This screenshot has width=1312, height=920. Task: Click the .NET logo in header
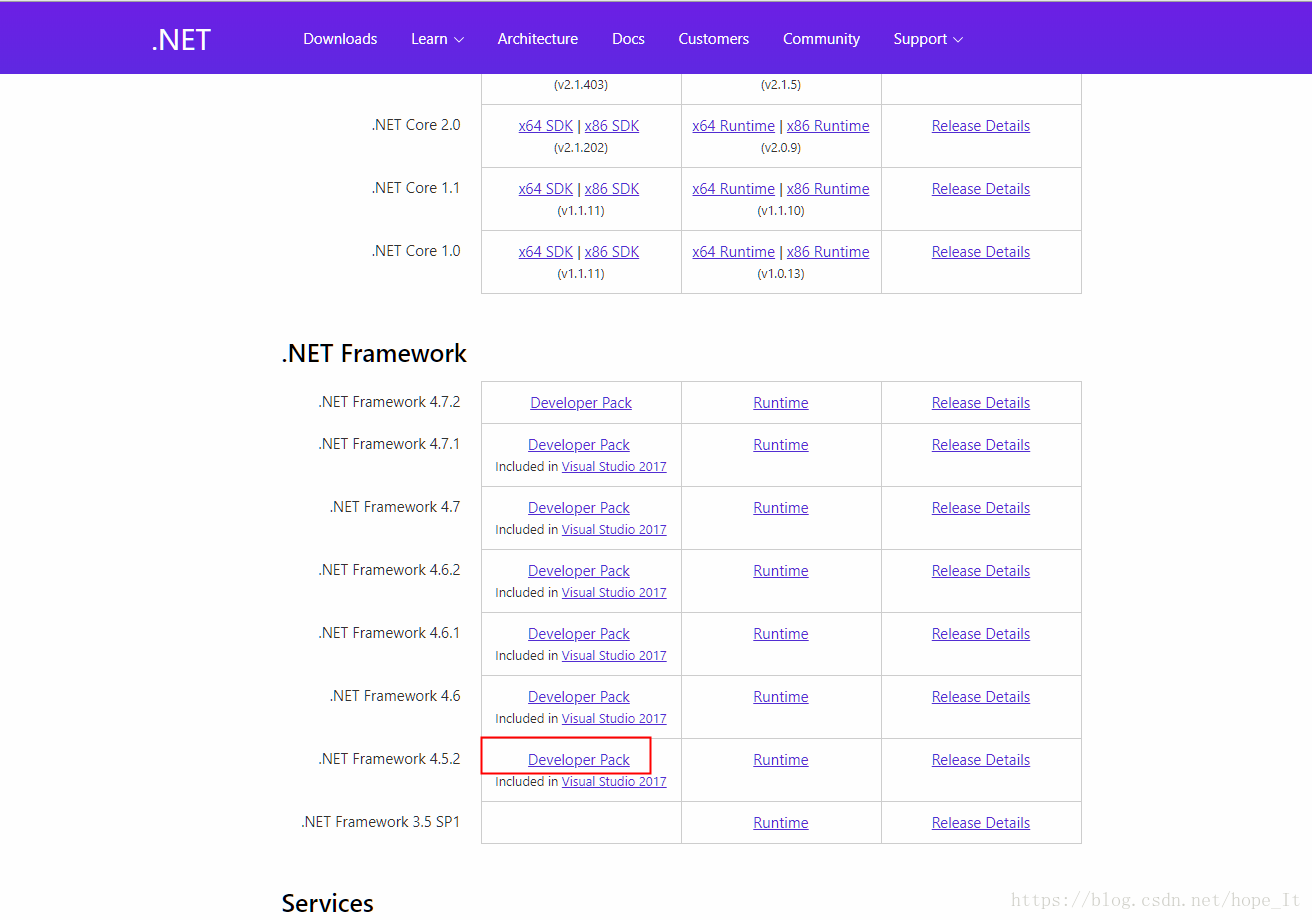coord(181,39)
